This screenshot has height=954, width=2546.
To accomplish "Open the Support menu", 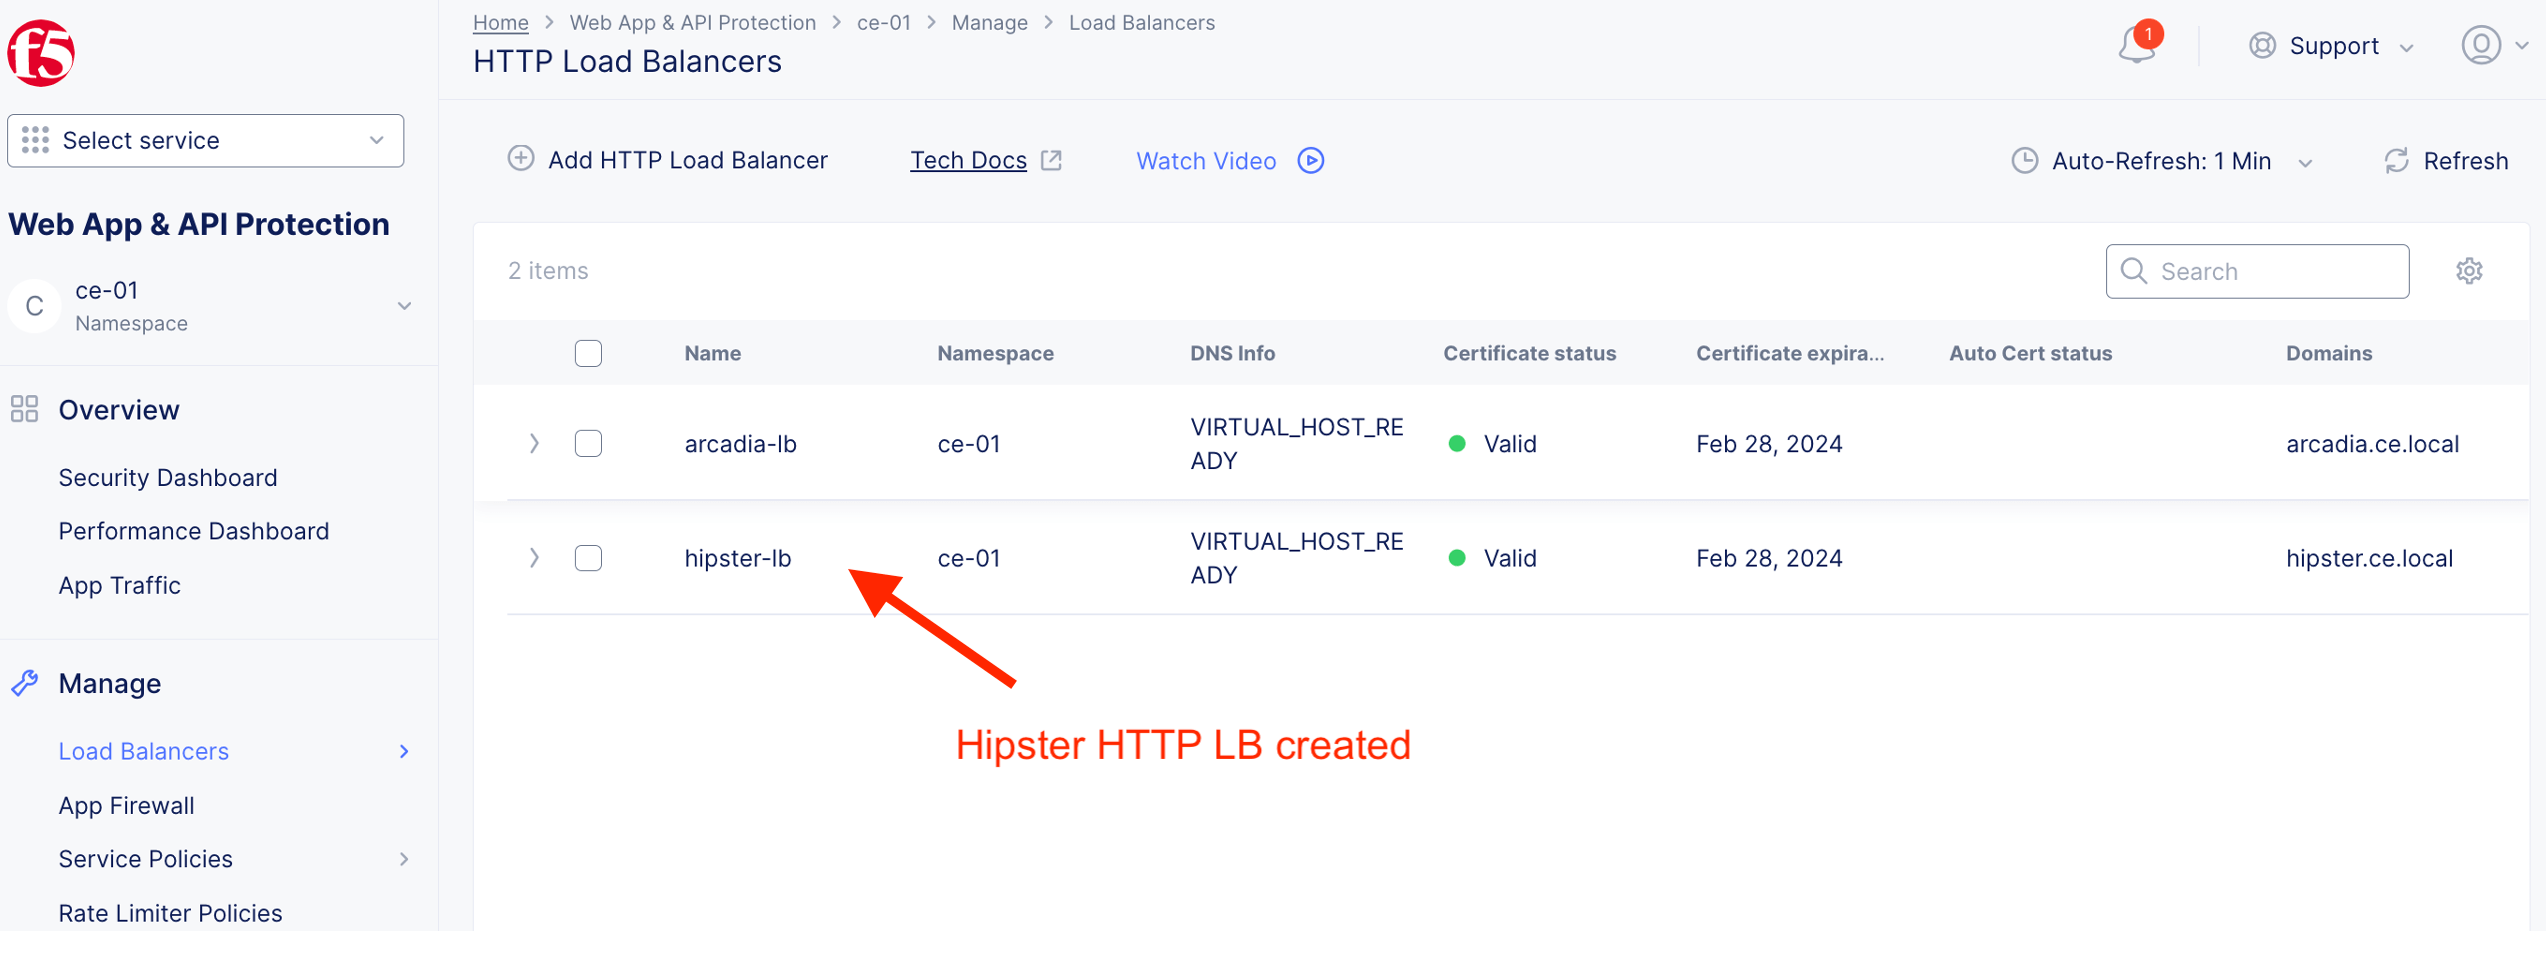I will [2331, 46].
